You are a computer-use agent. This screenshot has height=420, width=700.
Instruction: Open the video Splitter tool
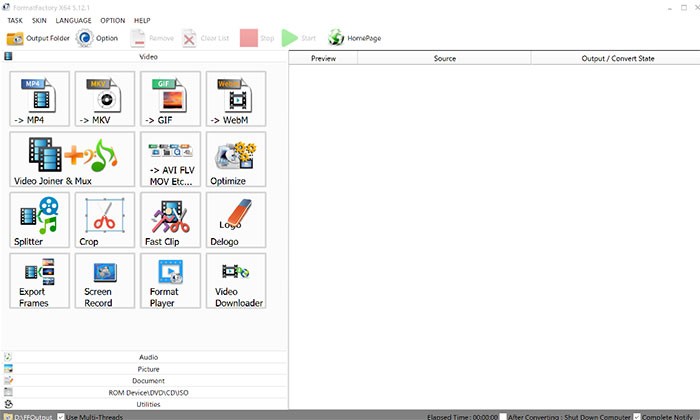coord(39,220)
